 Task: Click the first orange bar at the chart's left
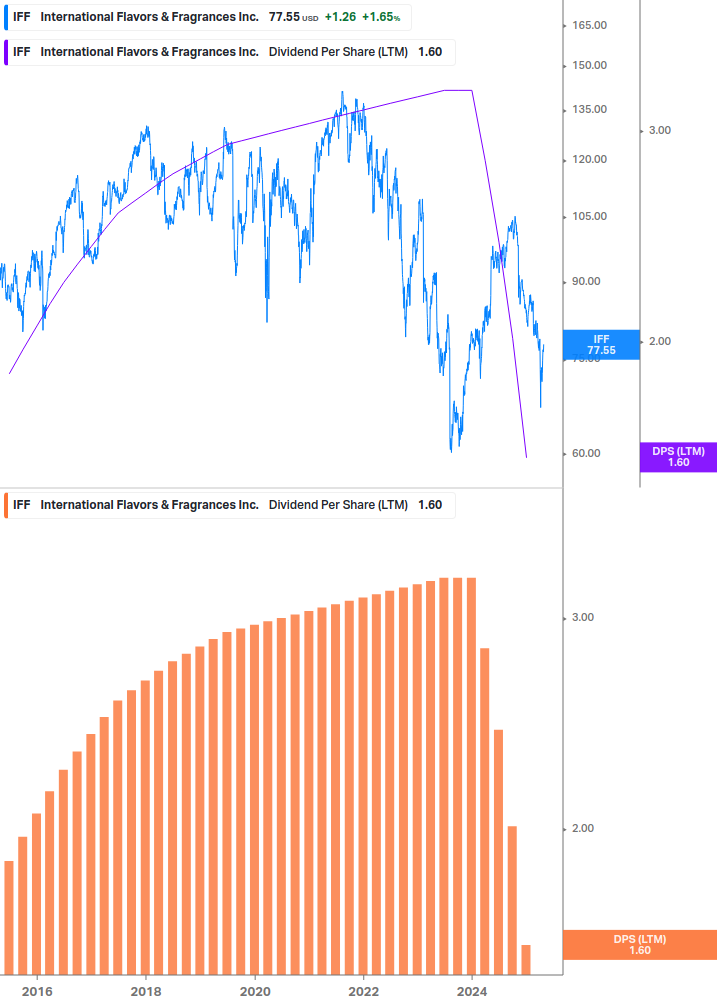pos(9,918)
